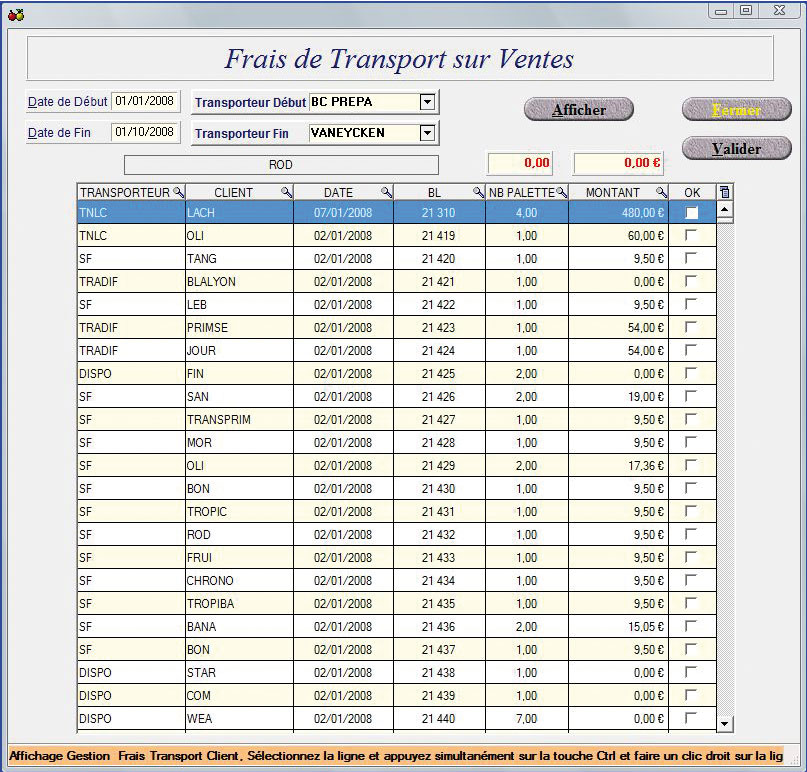Click the red 0,00 € amount total field

point(618,163)
